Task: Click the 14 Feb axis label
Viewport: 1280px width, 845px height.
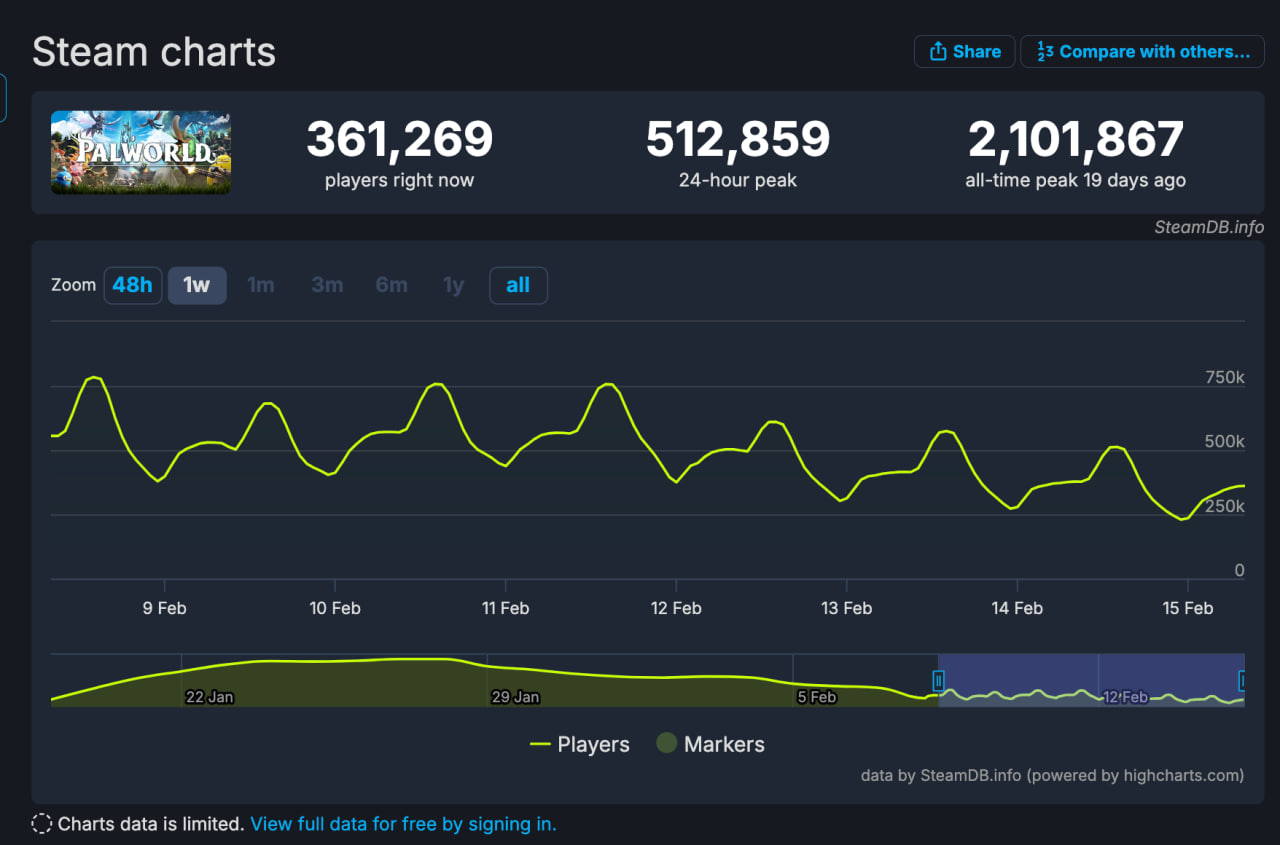Action: tap(1017, 608)
